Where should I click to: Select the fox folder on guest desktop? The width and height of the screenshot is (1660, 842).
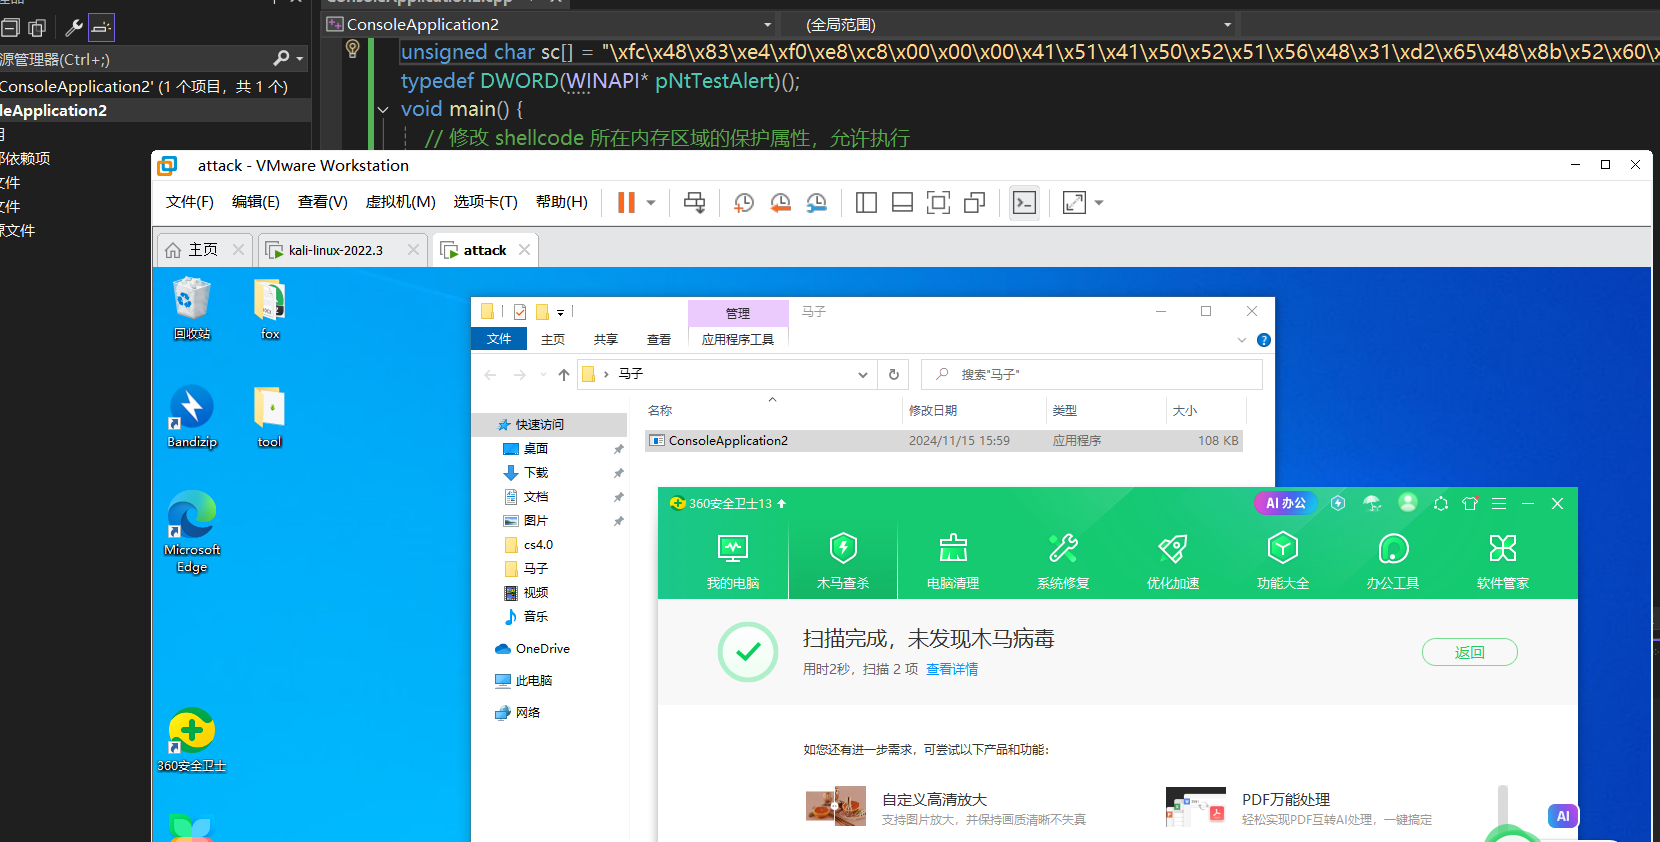click(270, 310)
